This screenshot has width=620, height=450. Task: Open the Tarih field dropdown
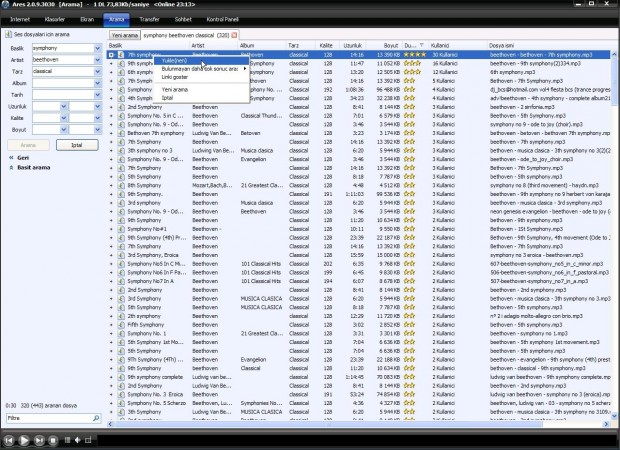coord(97,95)
